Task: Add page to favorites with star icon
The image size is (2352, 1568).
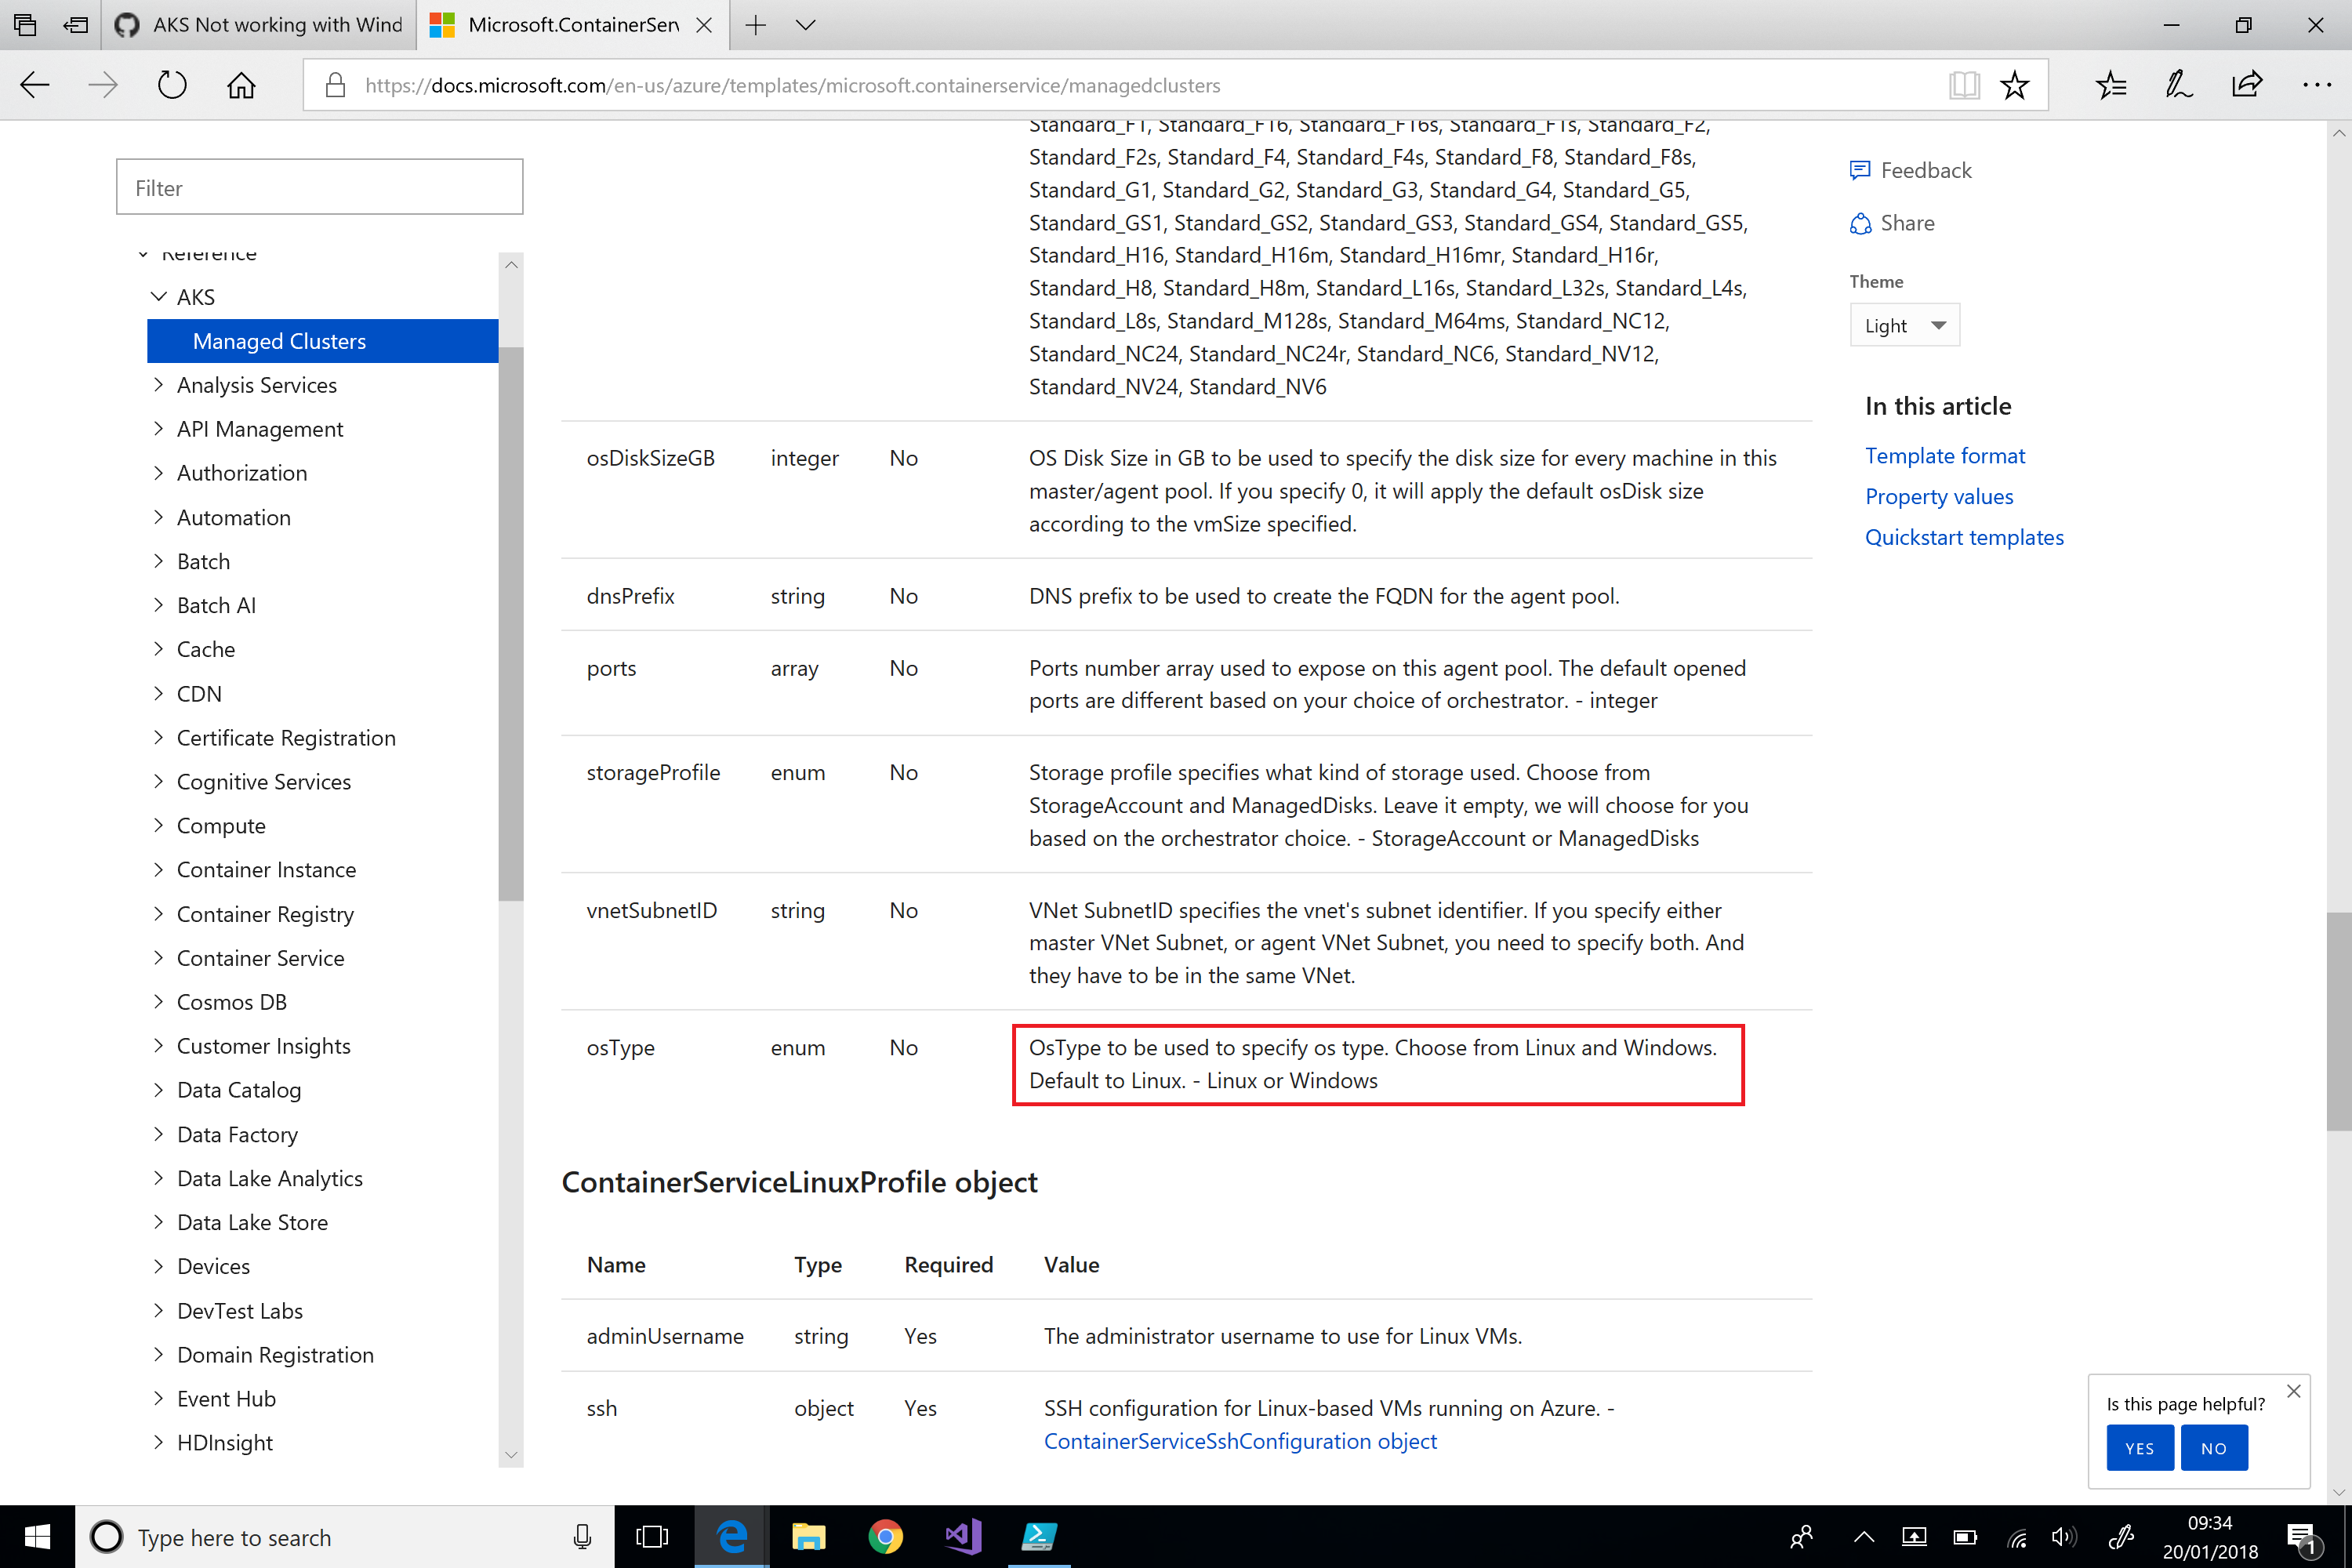Action: pos(2014,85)
